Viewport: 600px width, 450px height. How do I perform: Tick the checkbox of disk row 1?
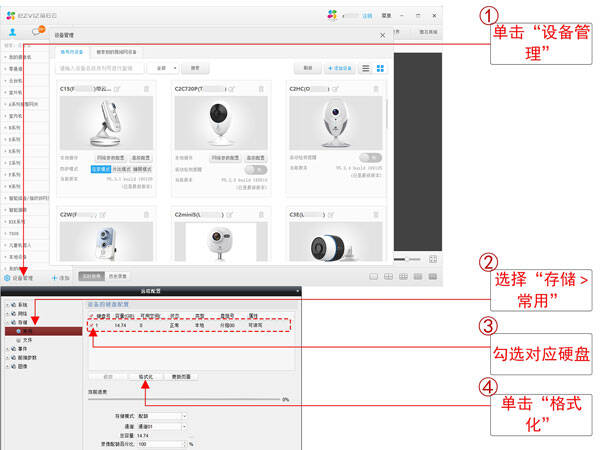91,325
